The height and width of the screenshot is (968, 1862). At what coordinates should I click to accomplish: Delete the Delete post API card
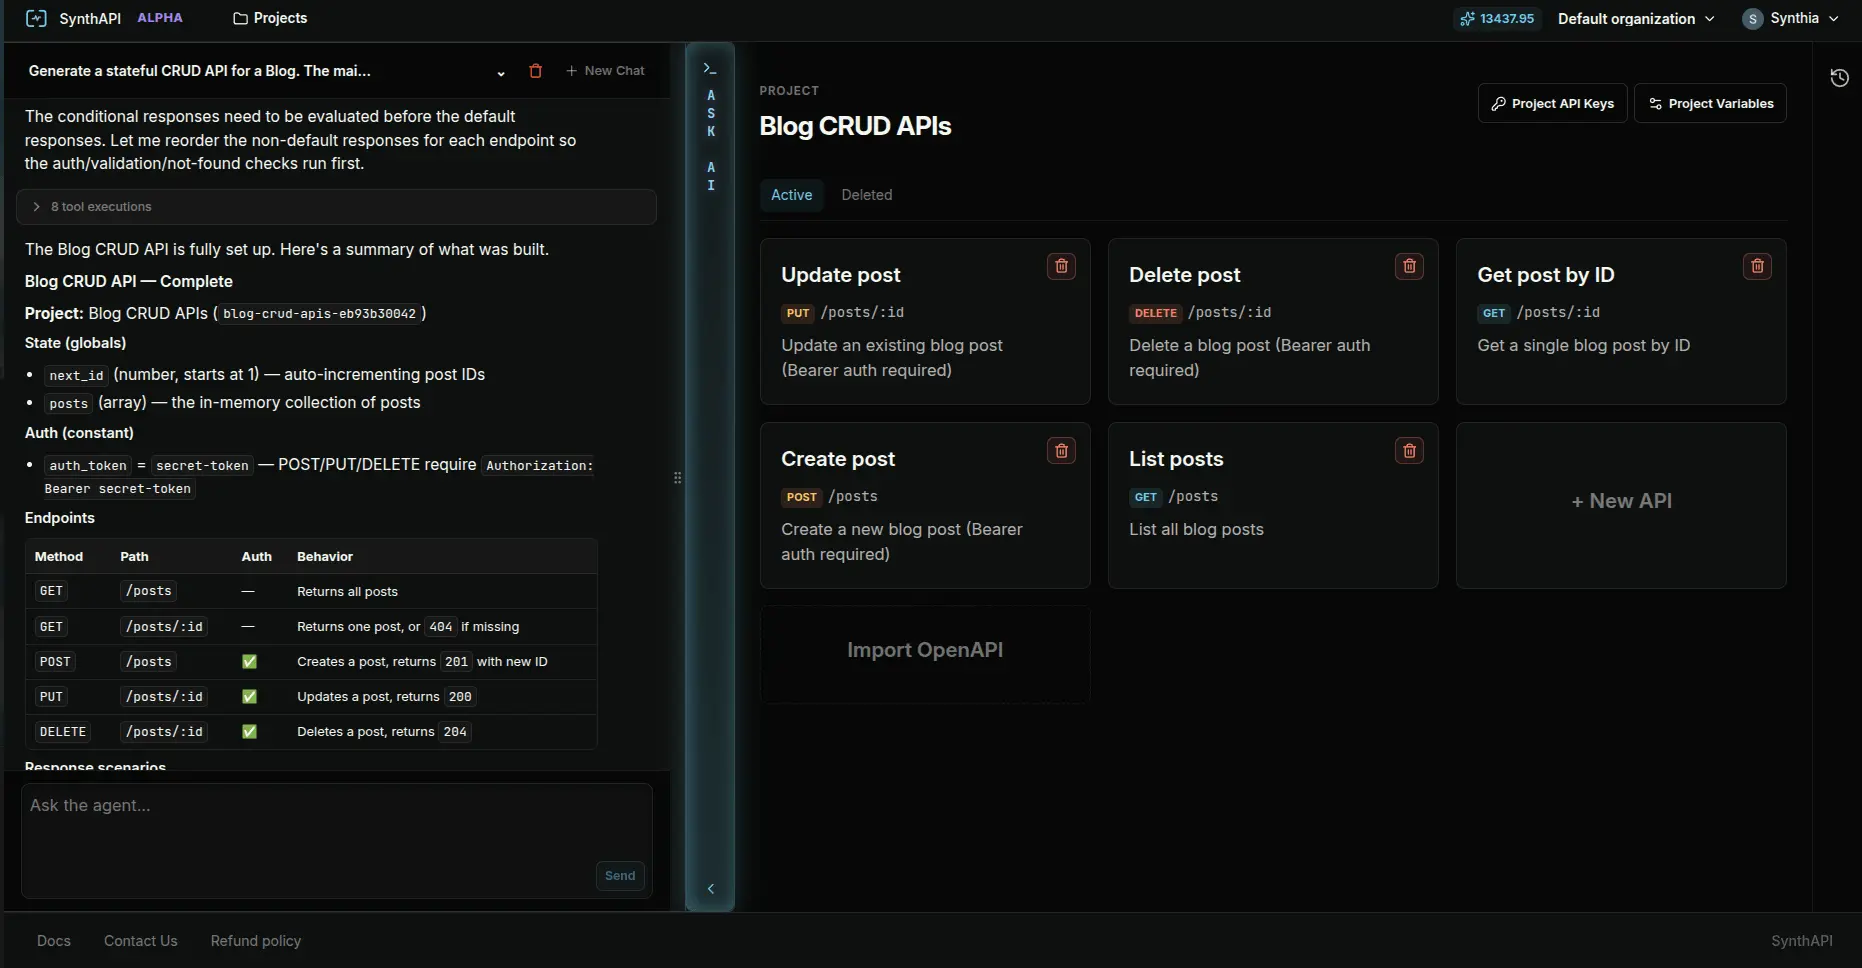pos(1409,266)
